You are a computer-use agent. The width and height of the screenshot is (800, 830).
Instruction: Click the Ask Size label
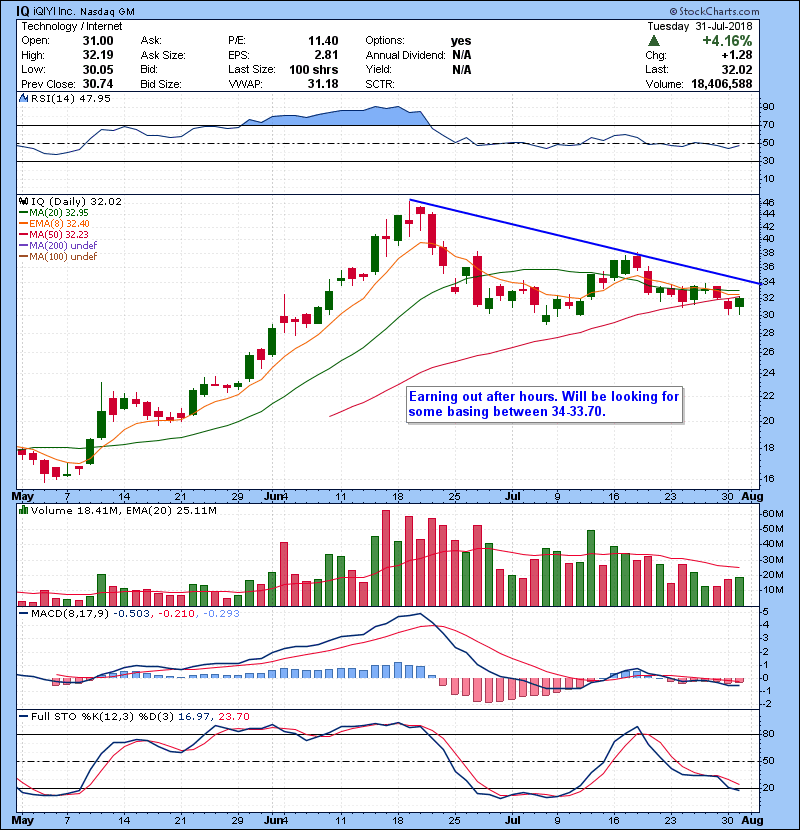click(x=163, y=55)
